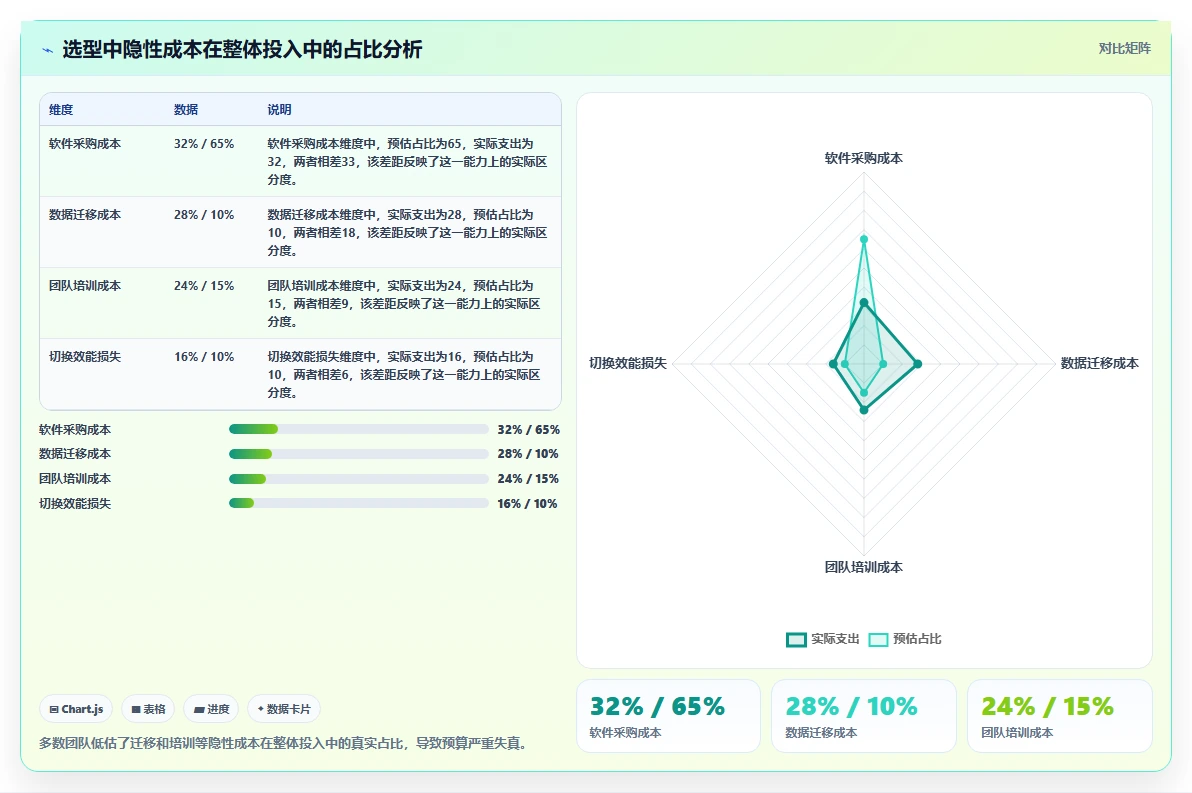Select the 进度 tag chip

211,709
